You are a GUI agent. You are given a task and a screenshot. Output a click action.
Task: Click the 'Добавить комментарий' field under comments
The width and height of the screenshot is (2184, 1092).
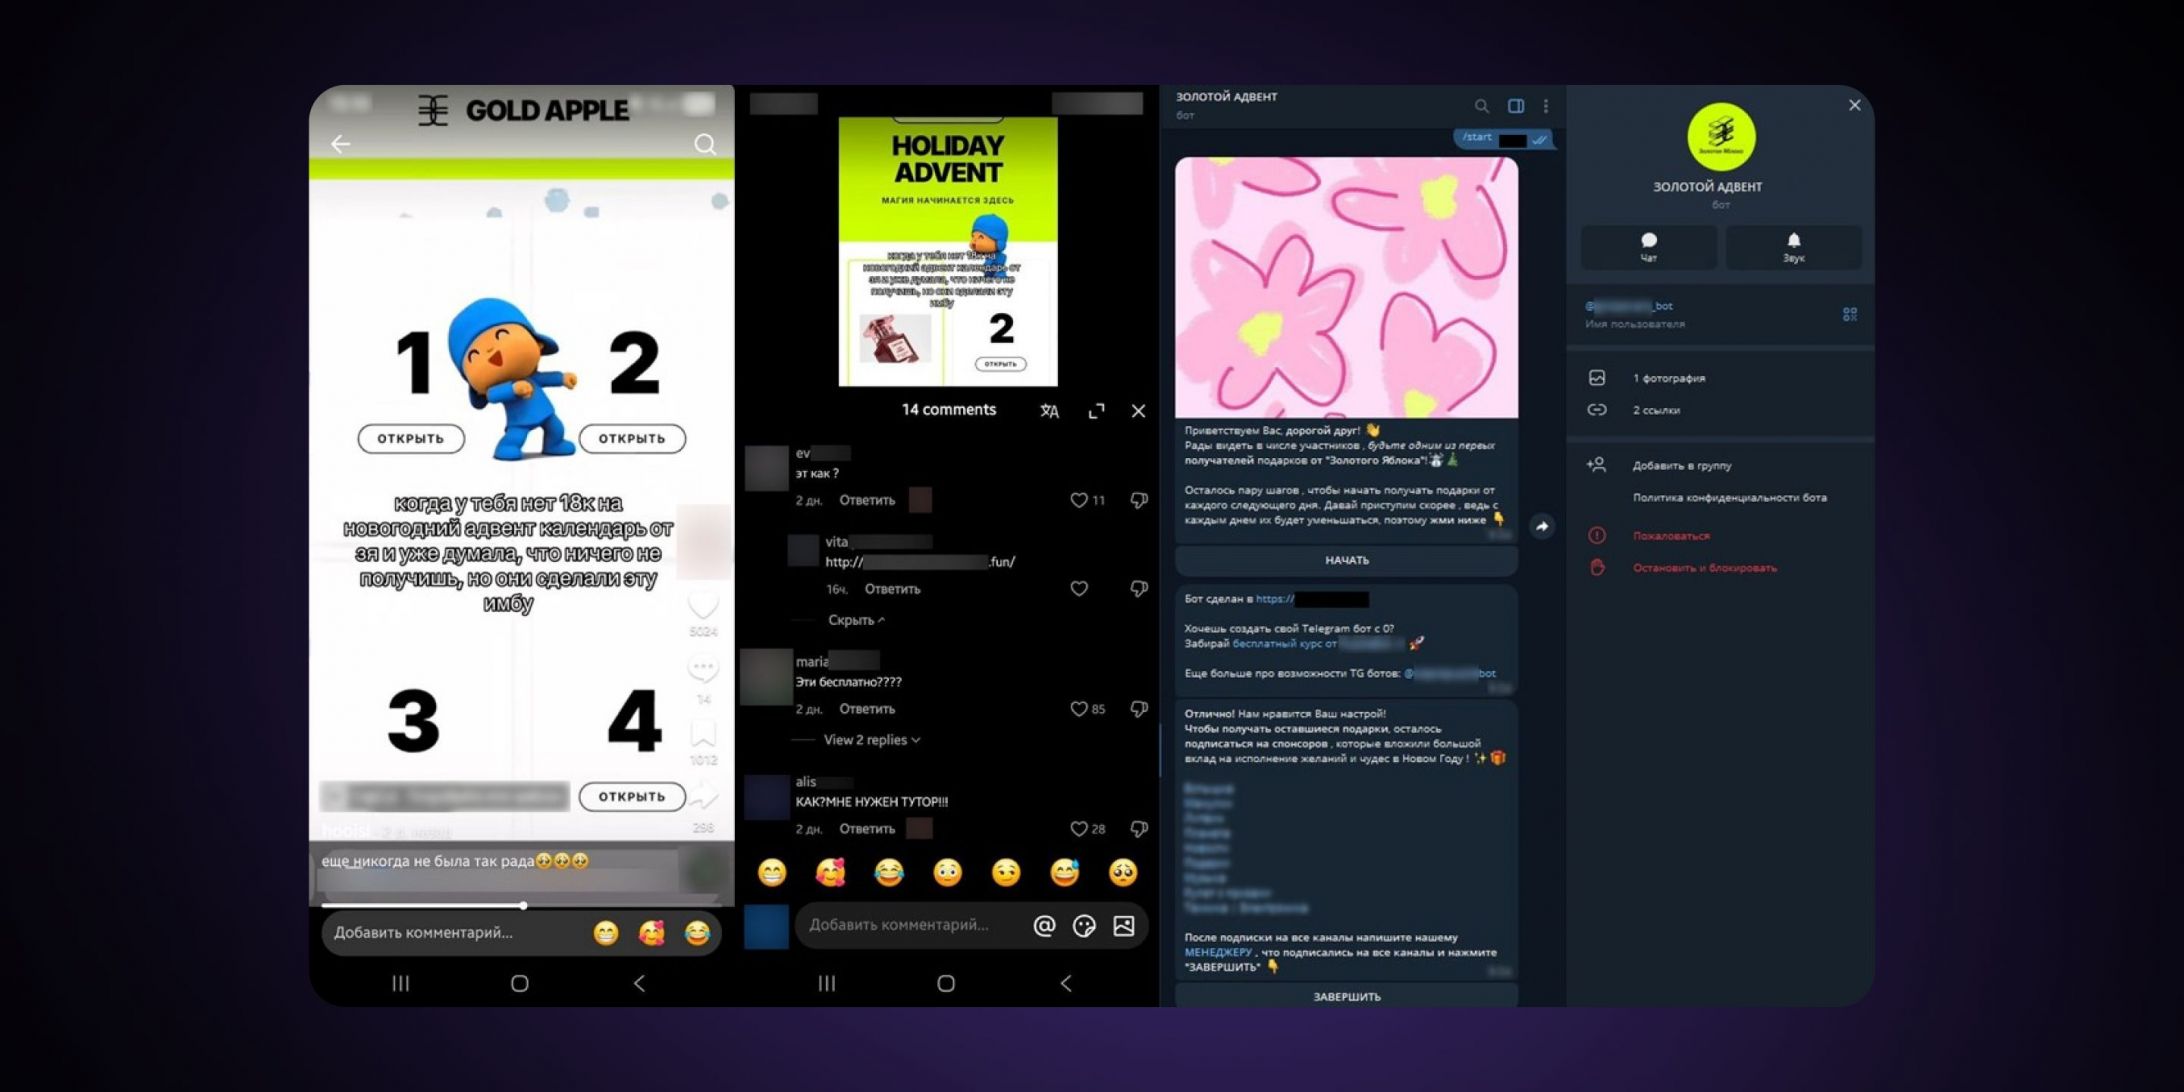[898, 925]
